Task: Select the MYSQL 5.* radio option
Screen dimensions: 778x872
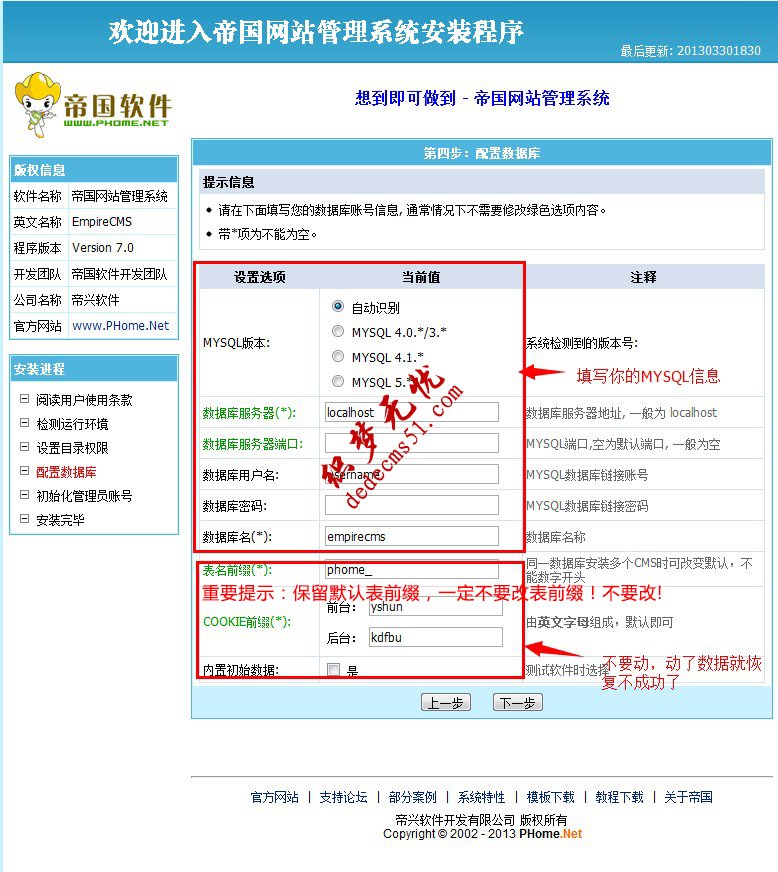Action: pyautogui.click(x=338, y=381)
